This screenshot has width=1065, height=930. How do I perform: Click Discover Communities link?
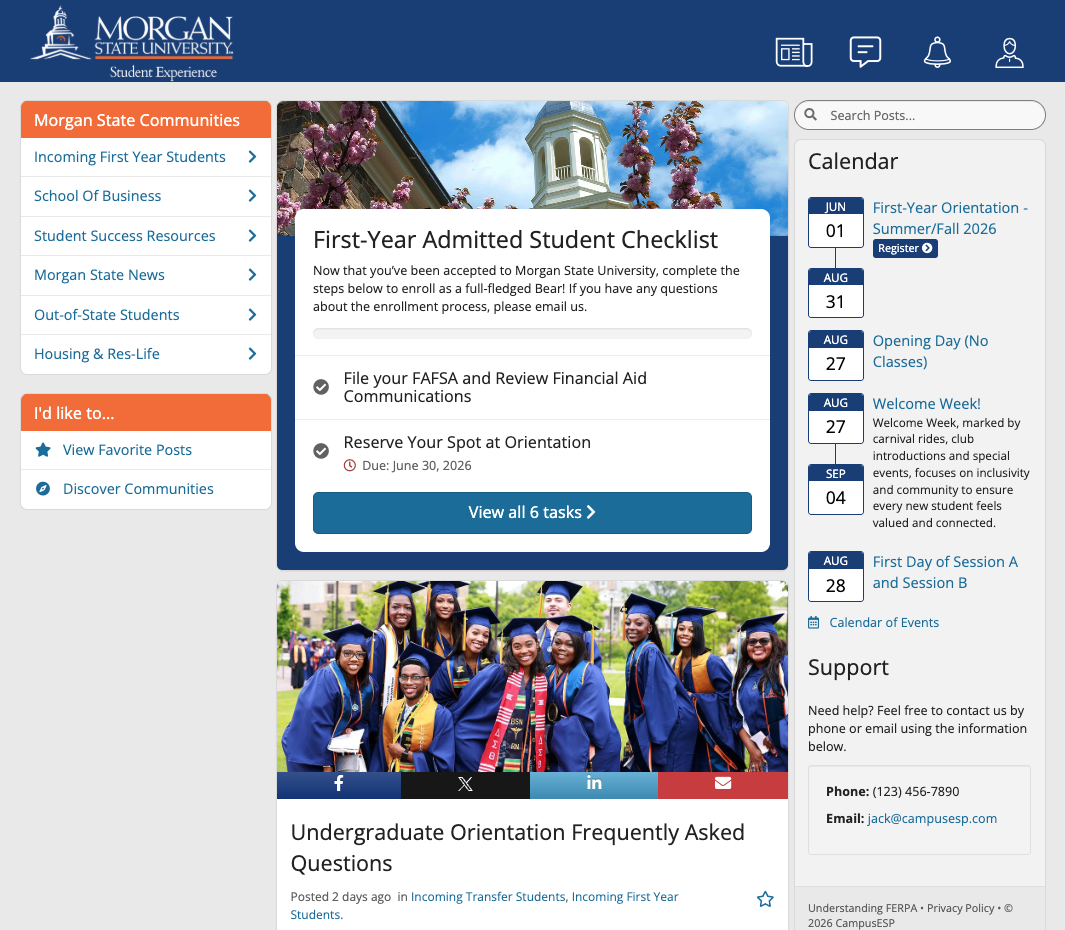(139, 488)
